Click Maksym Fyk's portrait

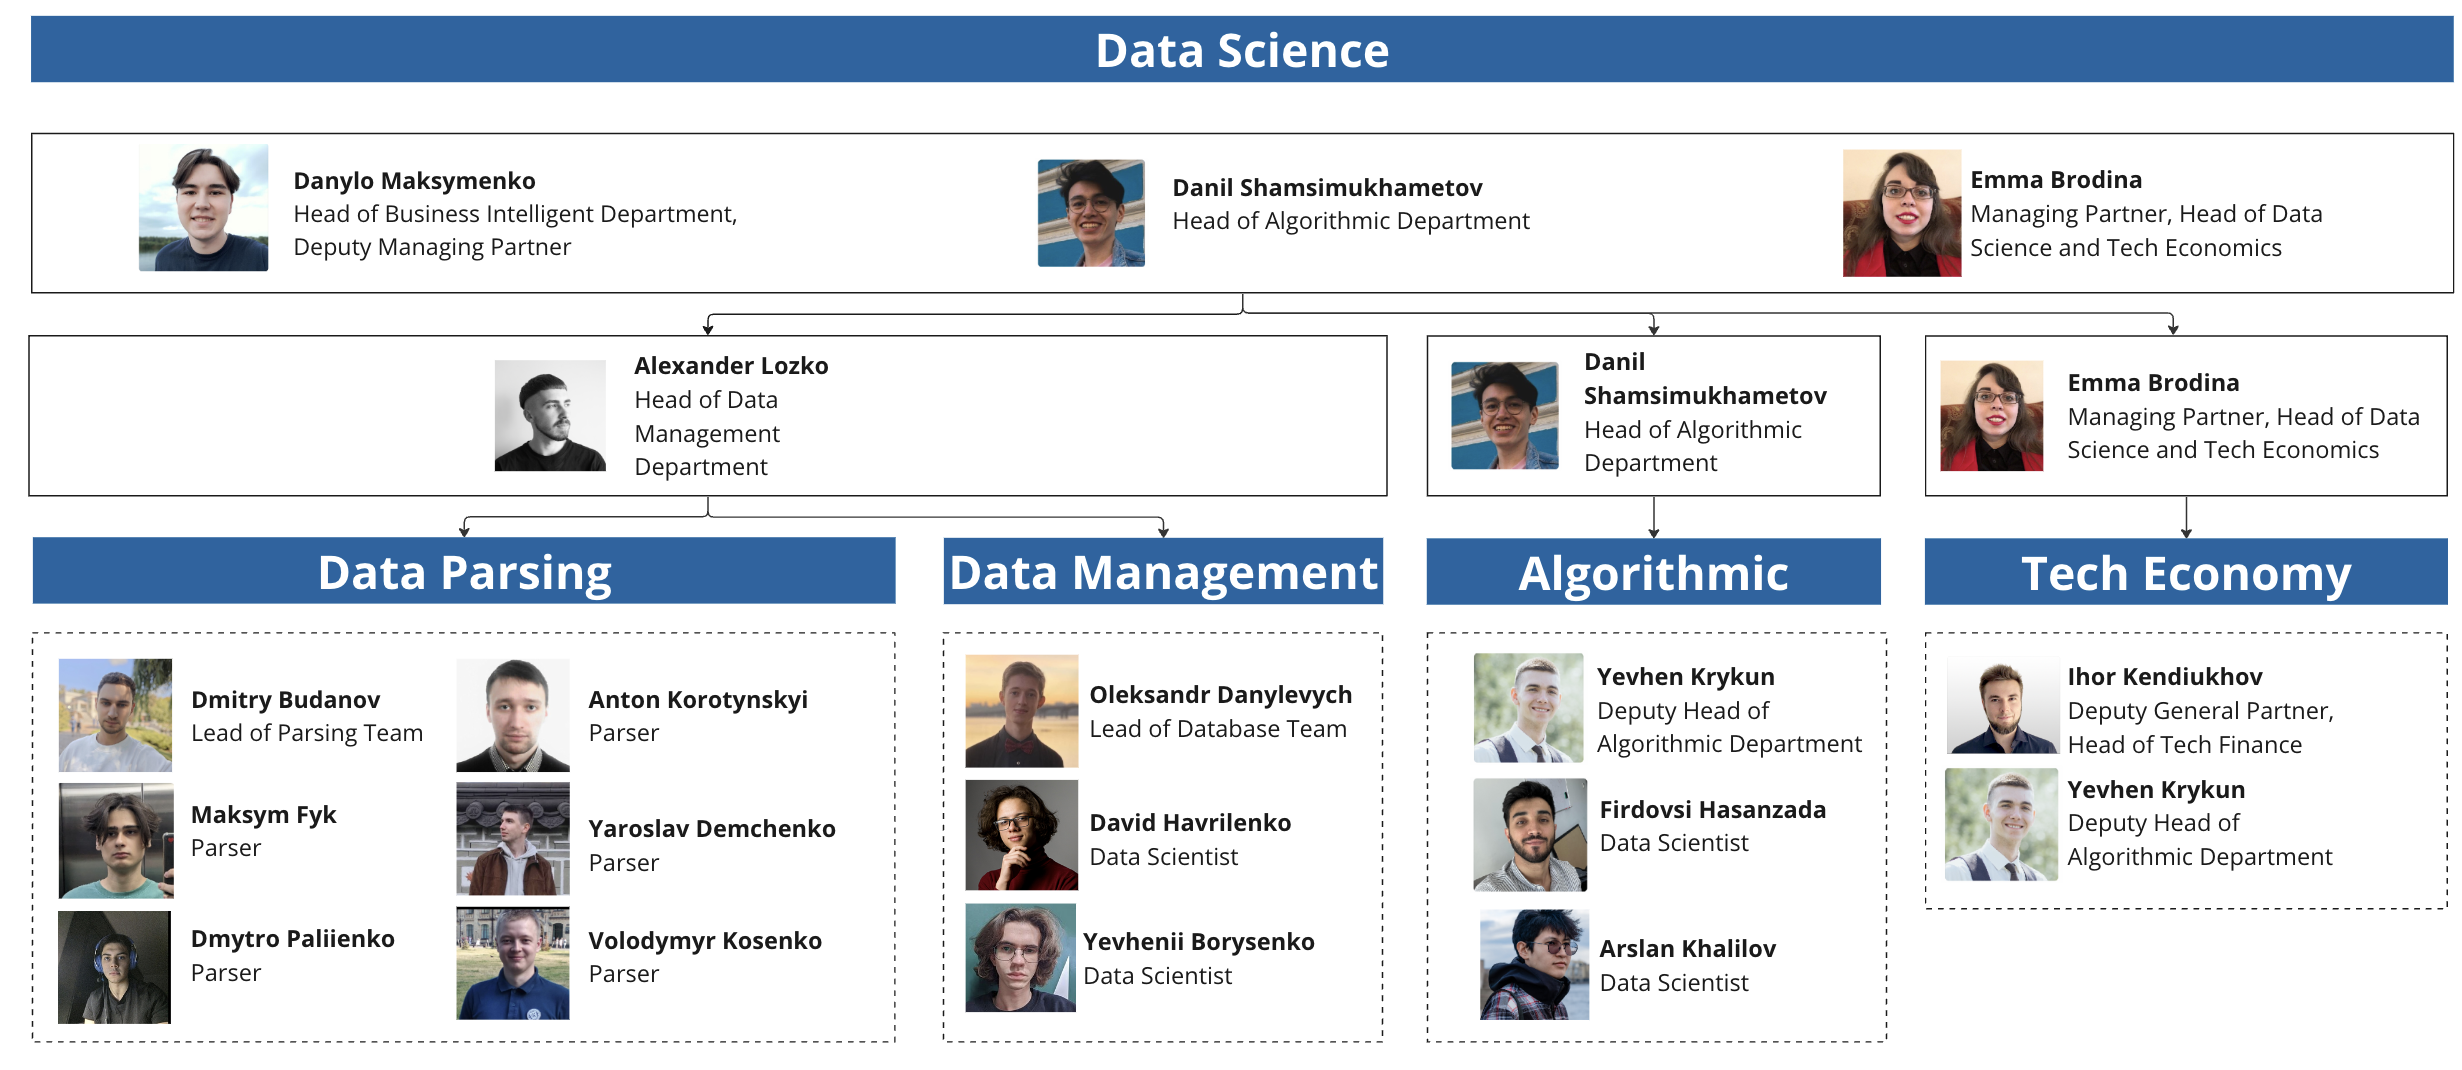(x=115, y=840)
